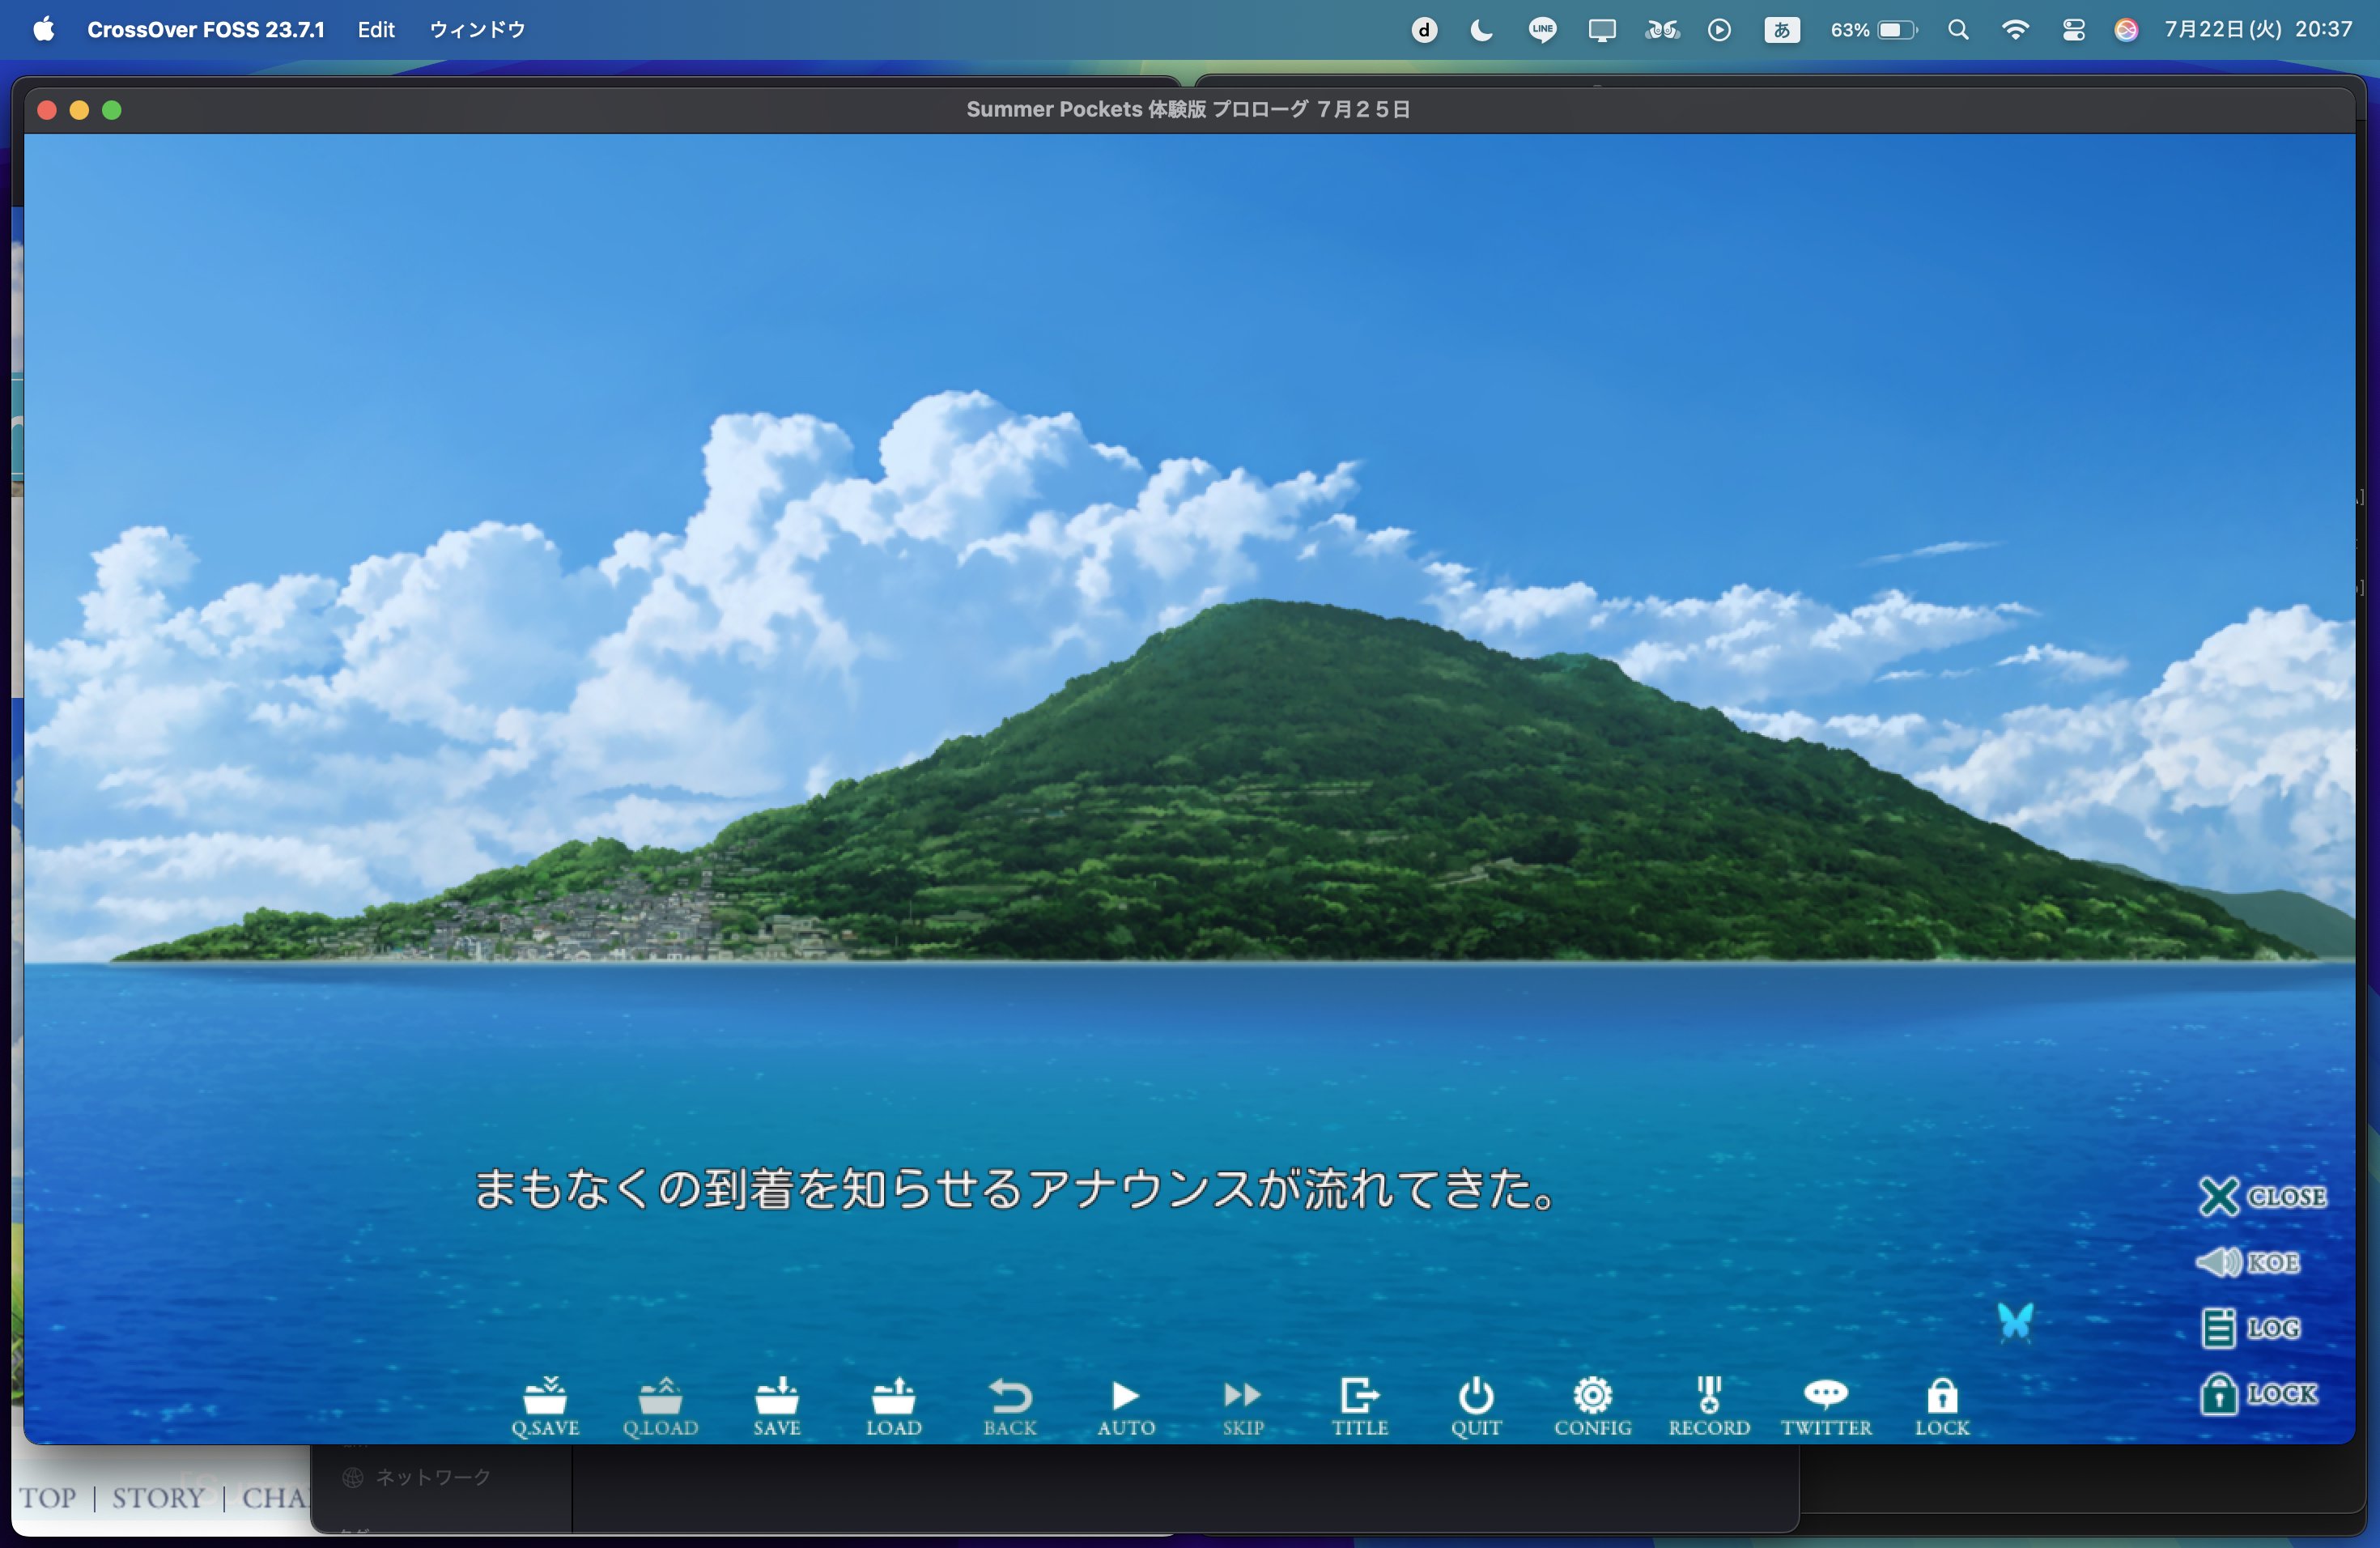The image size is (2380, 1548).
Task: Toggle Focus moon icon in menu bar
Action: [x=1482, y=30]
